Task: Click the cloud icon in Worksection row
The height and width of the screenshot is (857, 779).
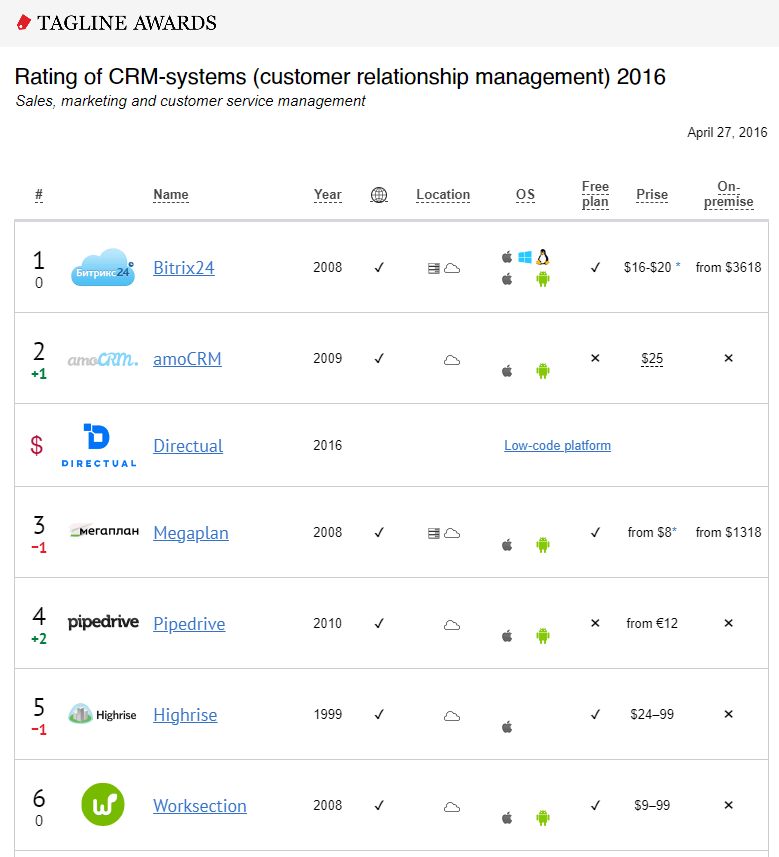Action: [452, 807]
